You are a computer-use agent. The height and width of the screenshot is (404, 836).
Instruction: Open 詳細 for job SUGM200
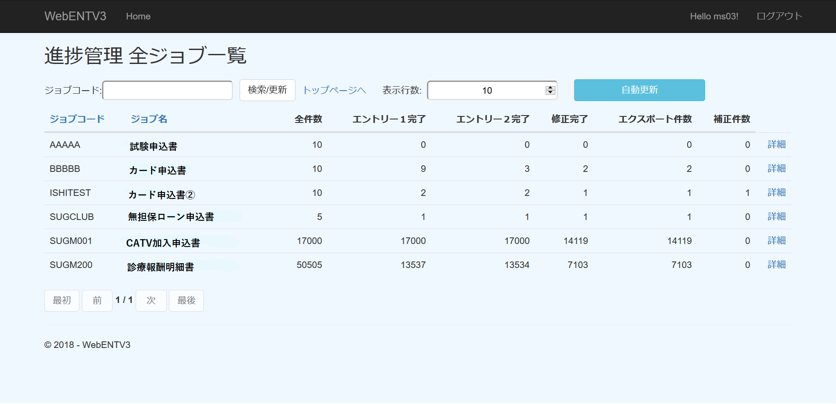coord(776,265)
